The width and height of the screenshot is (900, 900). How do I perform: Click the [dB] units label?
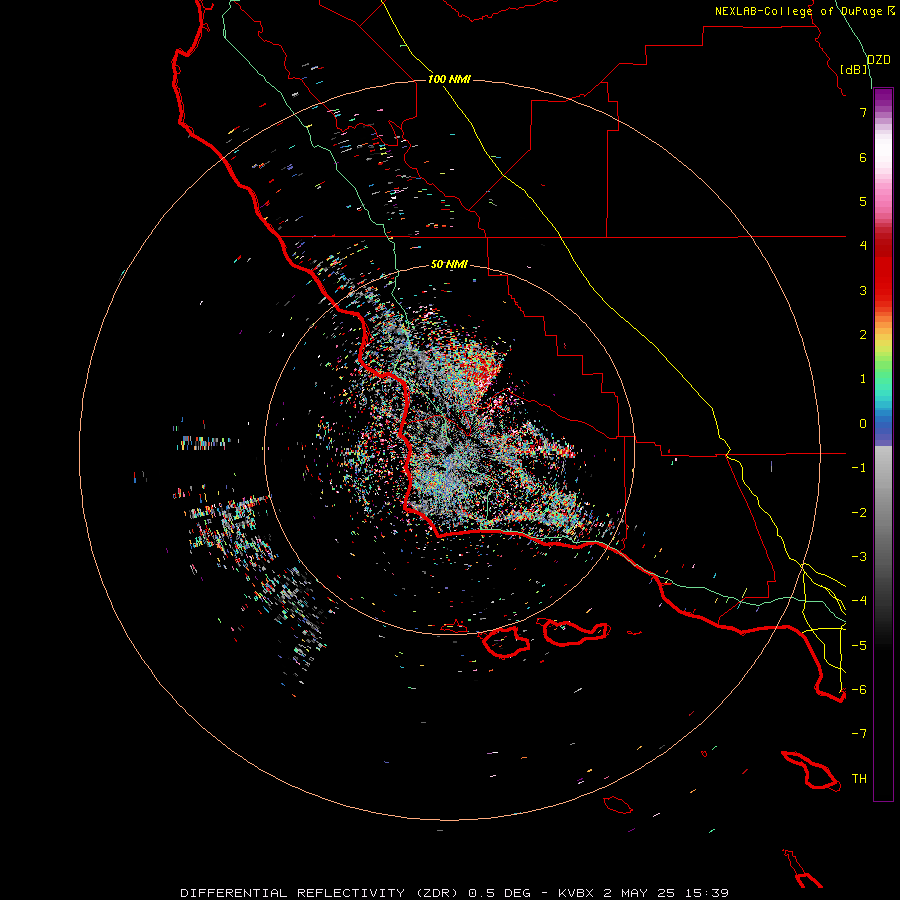pyautogui.click(x=853, y=69)
